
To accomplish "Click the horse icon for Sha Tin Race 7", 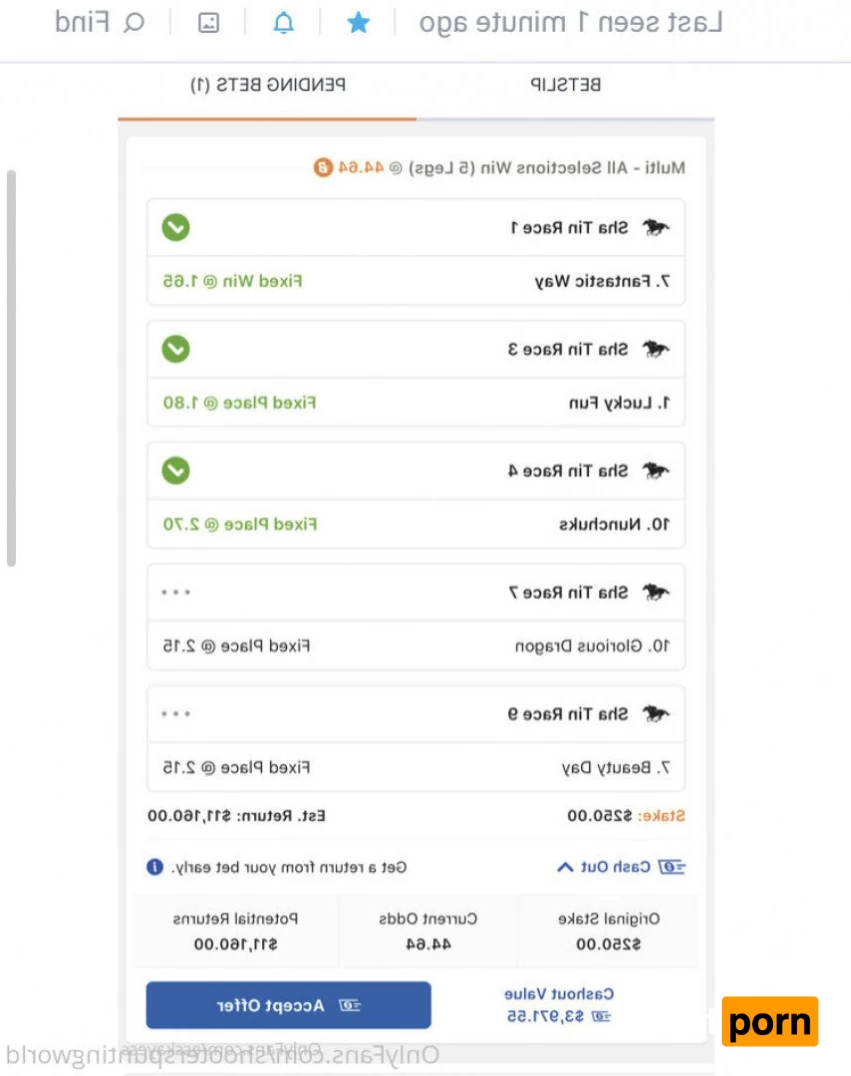I will (656, 592).
